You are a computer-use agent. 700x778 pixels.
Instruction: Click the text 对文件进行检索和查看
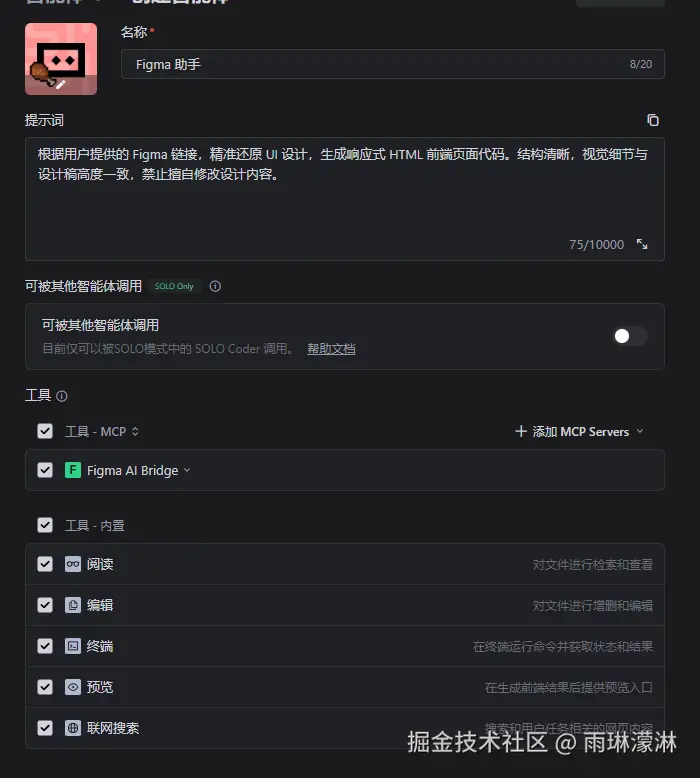tap(592, 565)
